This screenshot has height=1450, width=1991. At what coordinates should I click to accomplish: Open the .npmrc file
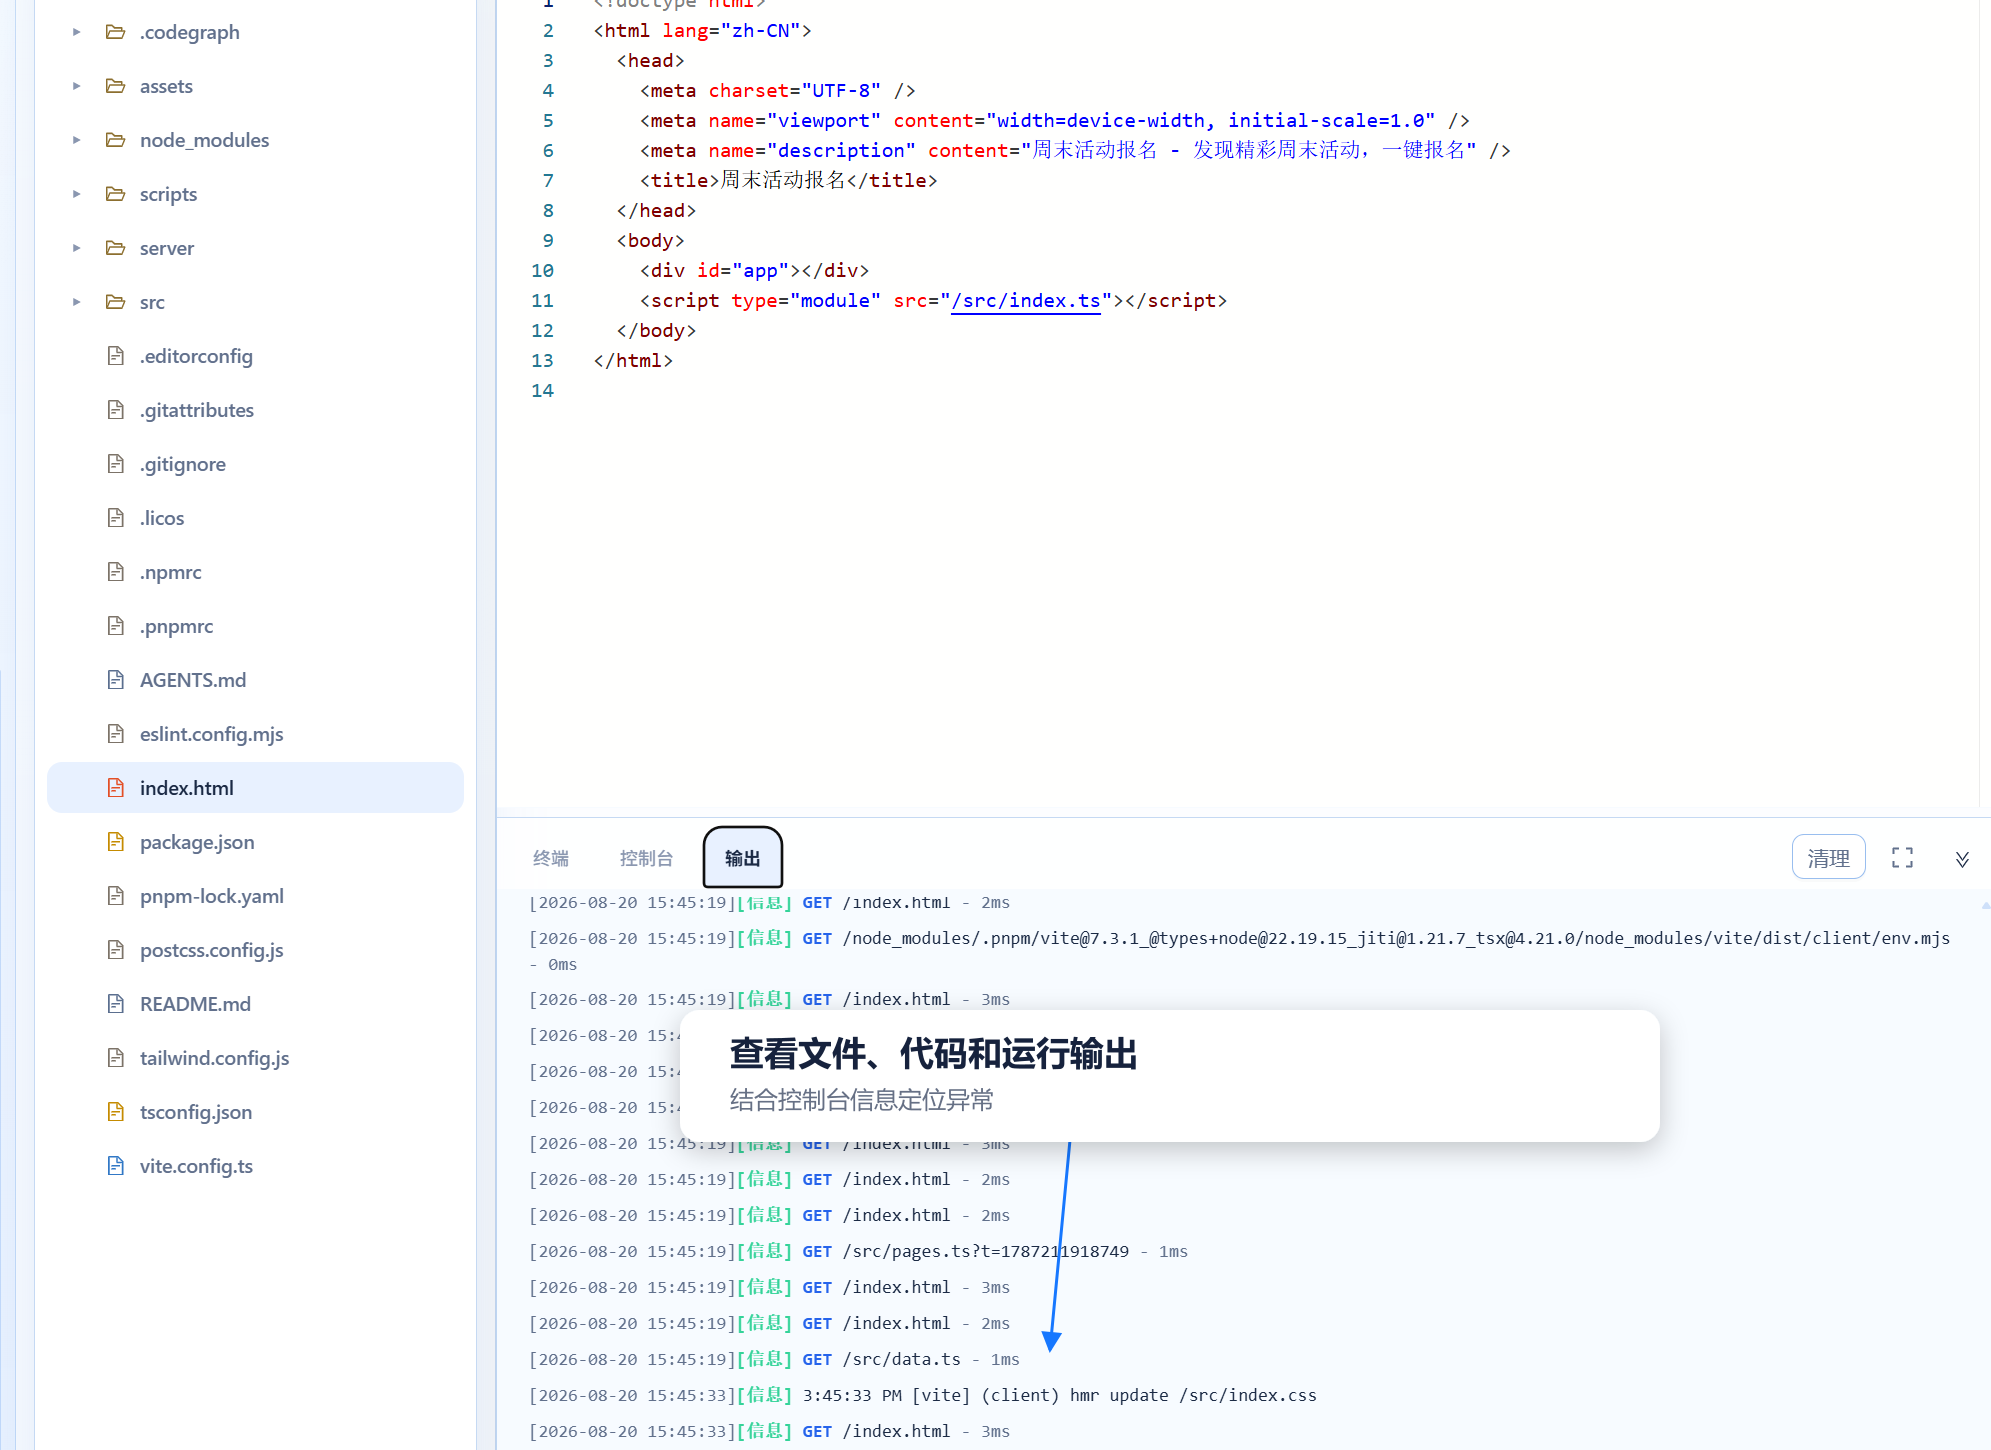[x=171, y=572]
